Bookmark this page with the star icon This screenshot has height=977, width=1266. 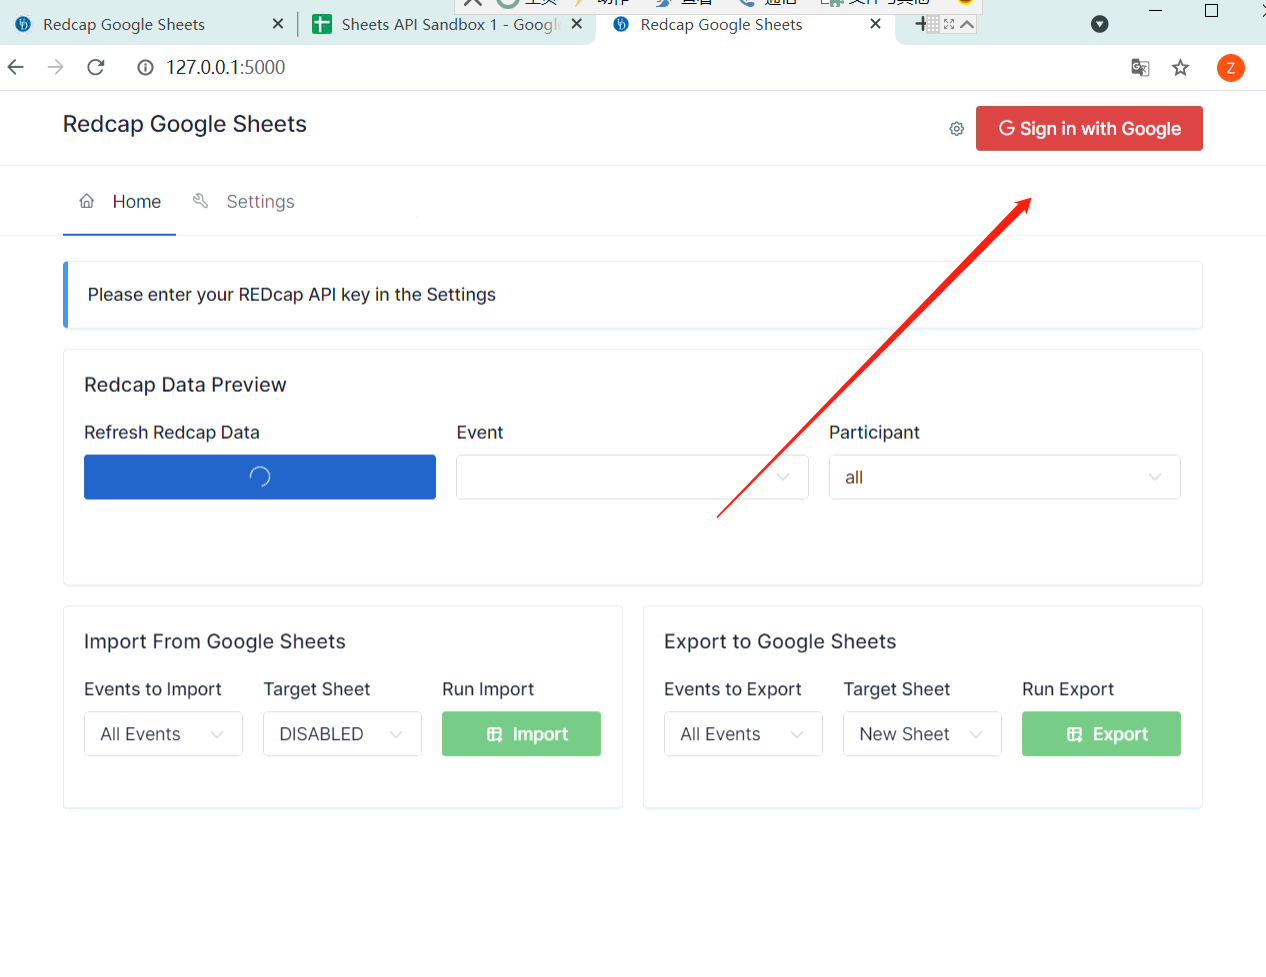(1181, 67)
